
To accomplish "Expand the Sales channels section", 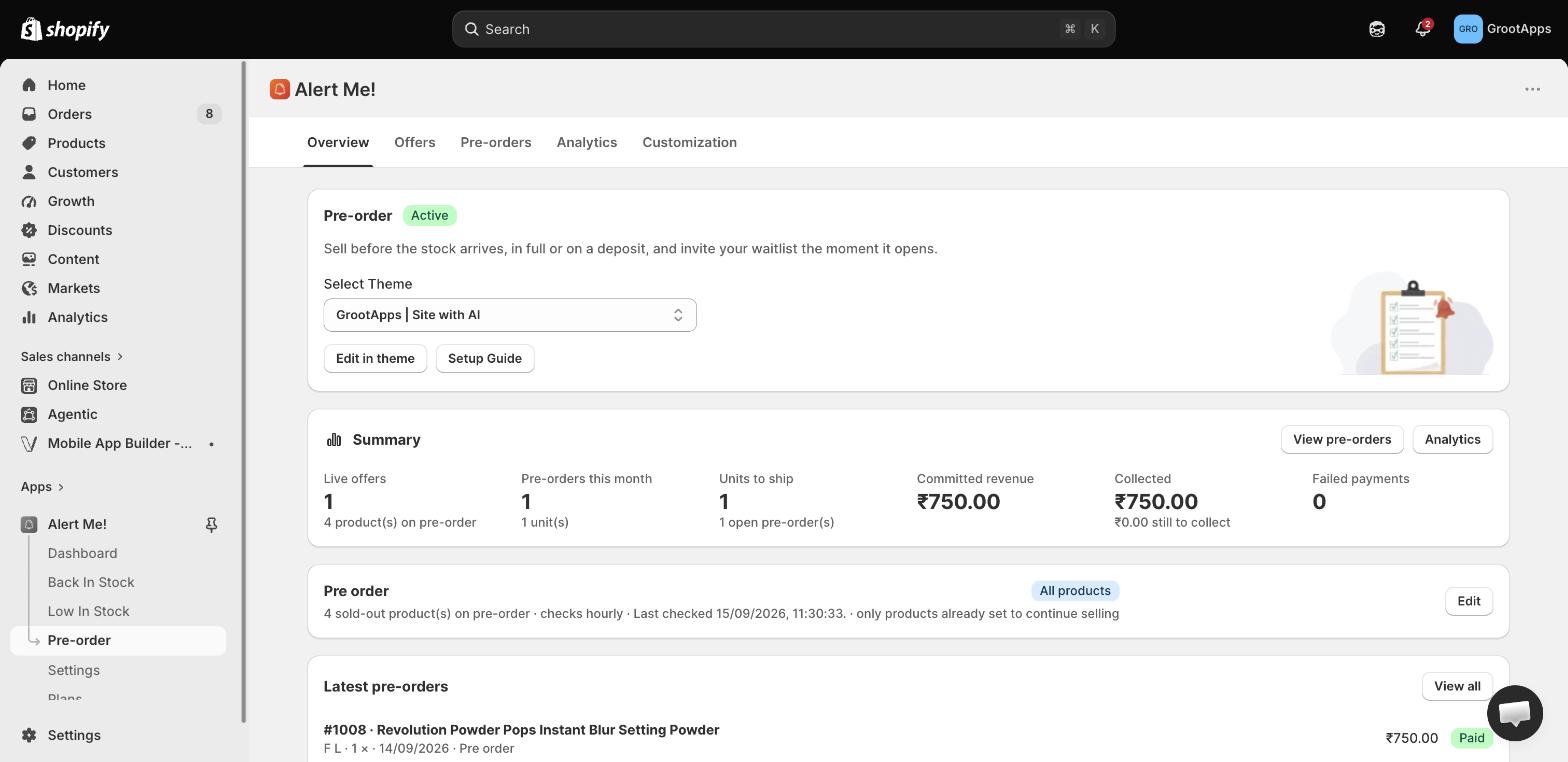I will [72, 356].
